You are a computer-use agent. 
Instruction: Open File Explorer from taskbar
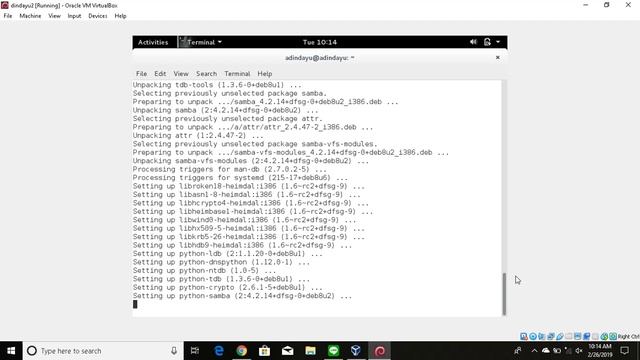310,351
